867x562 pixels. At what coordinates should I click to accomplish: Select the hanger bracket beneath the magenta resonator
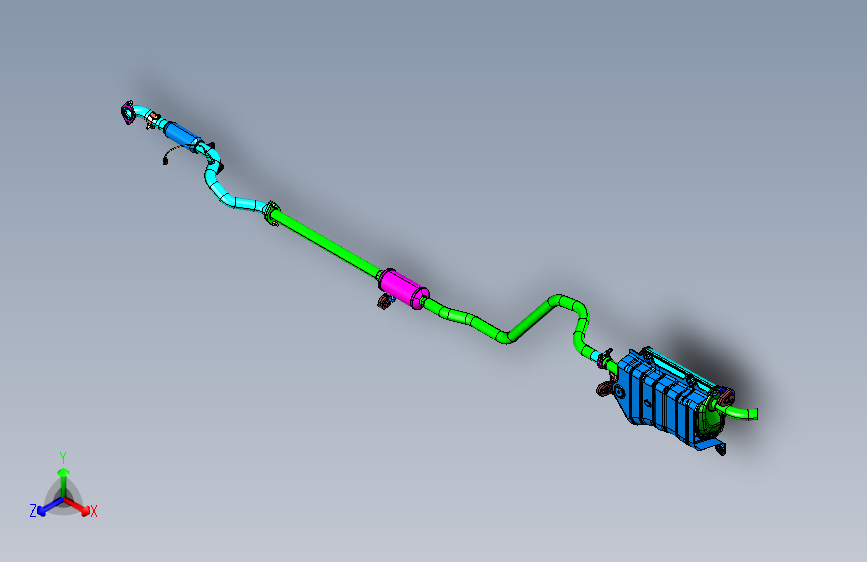click(x=385, y=301)
